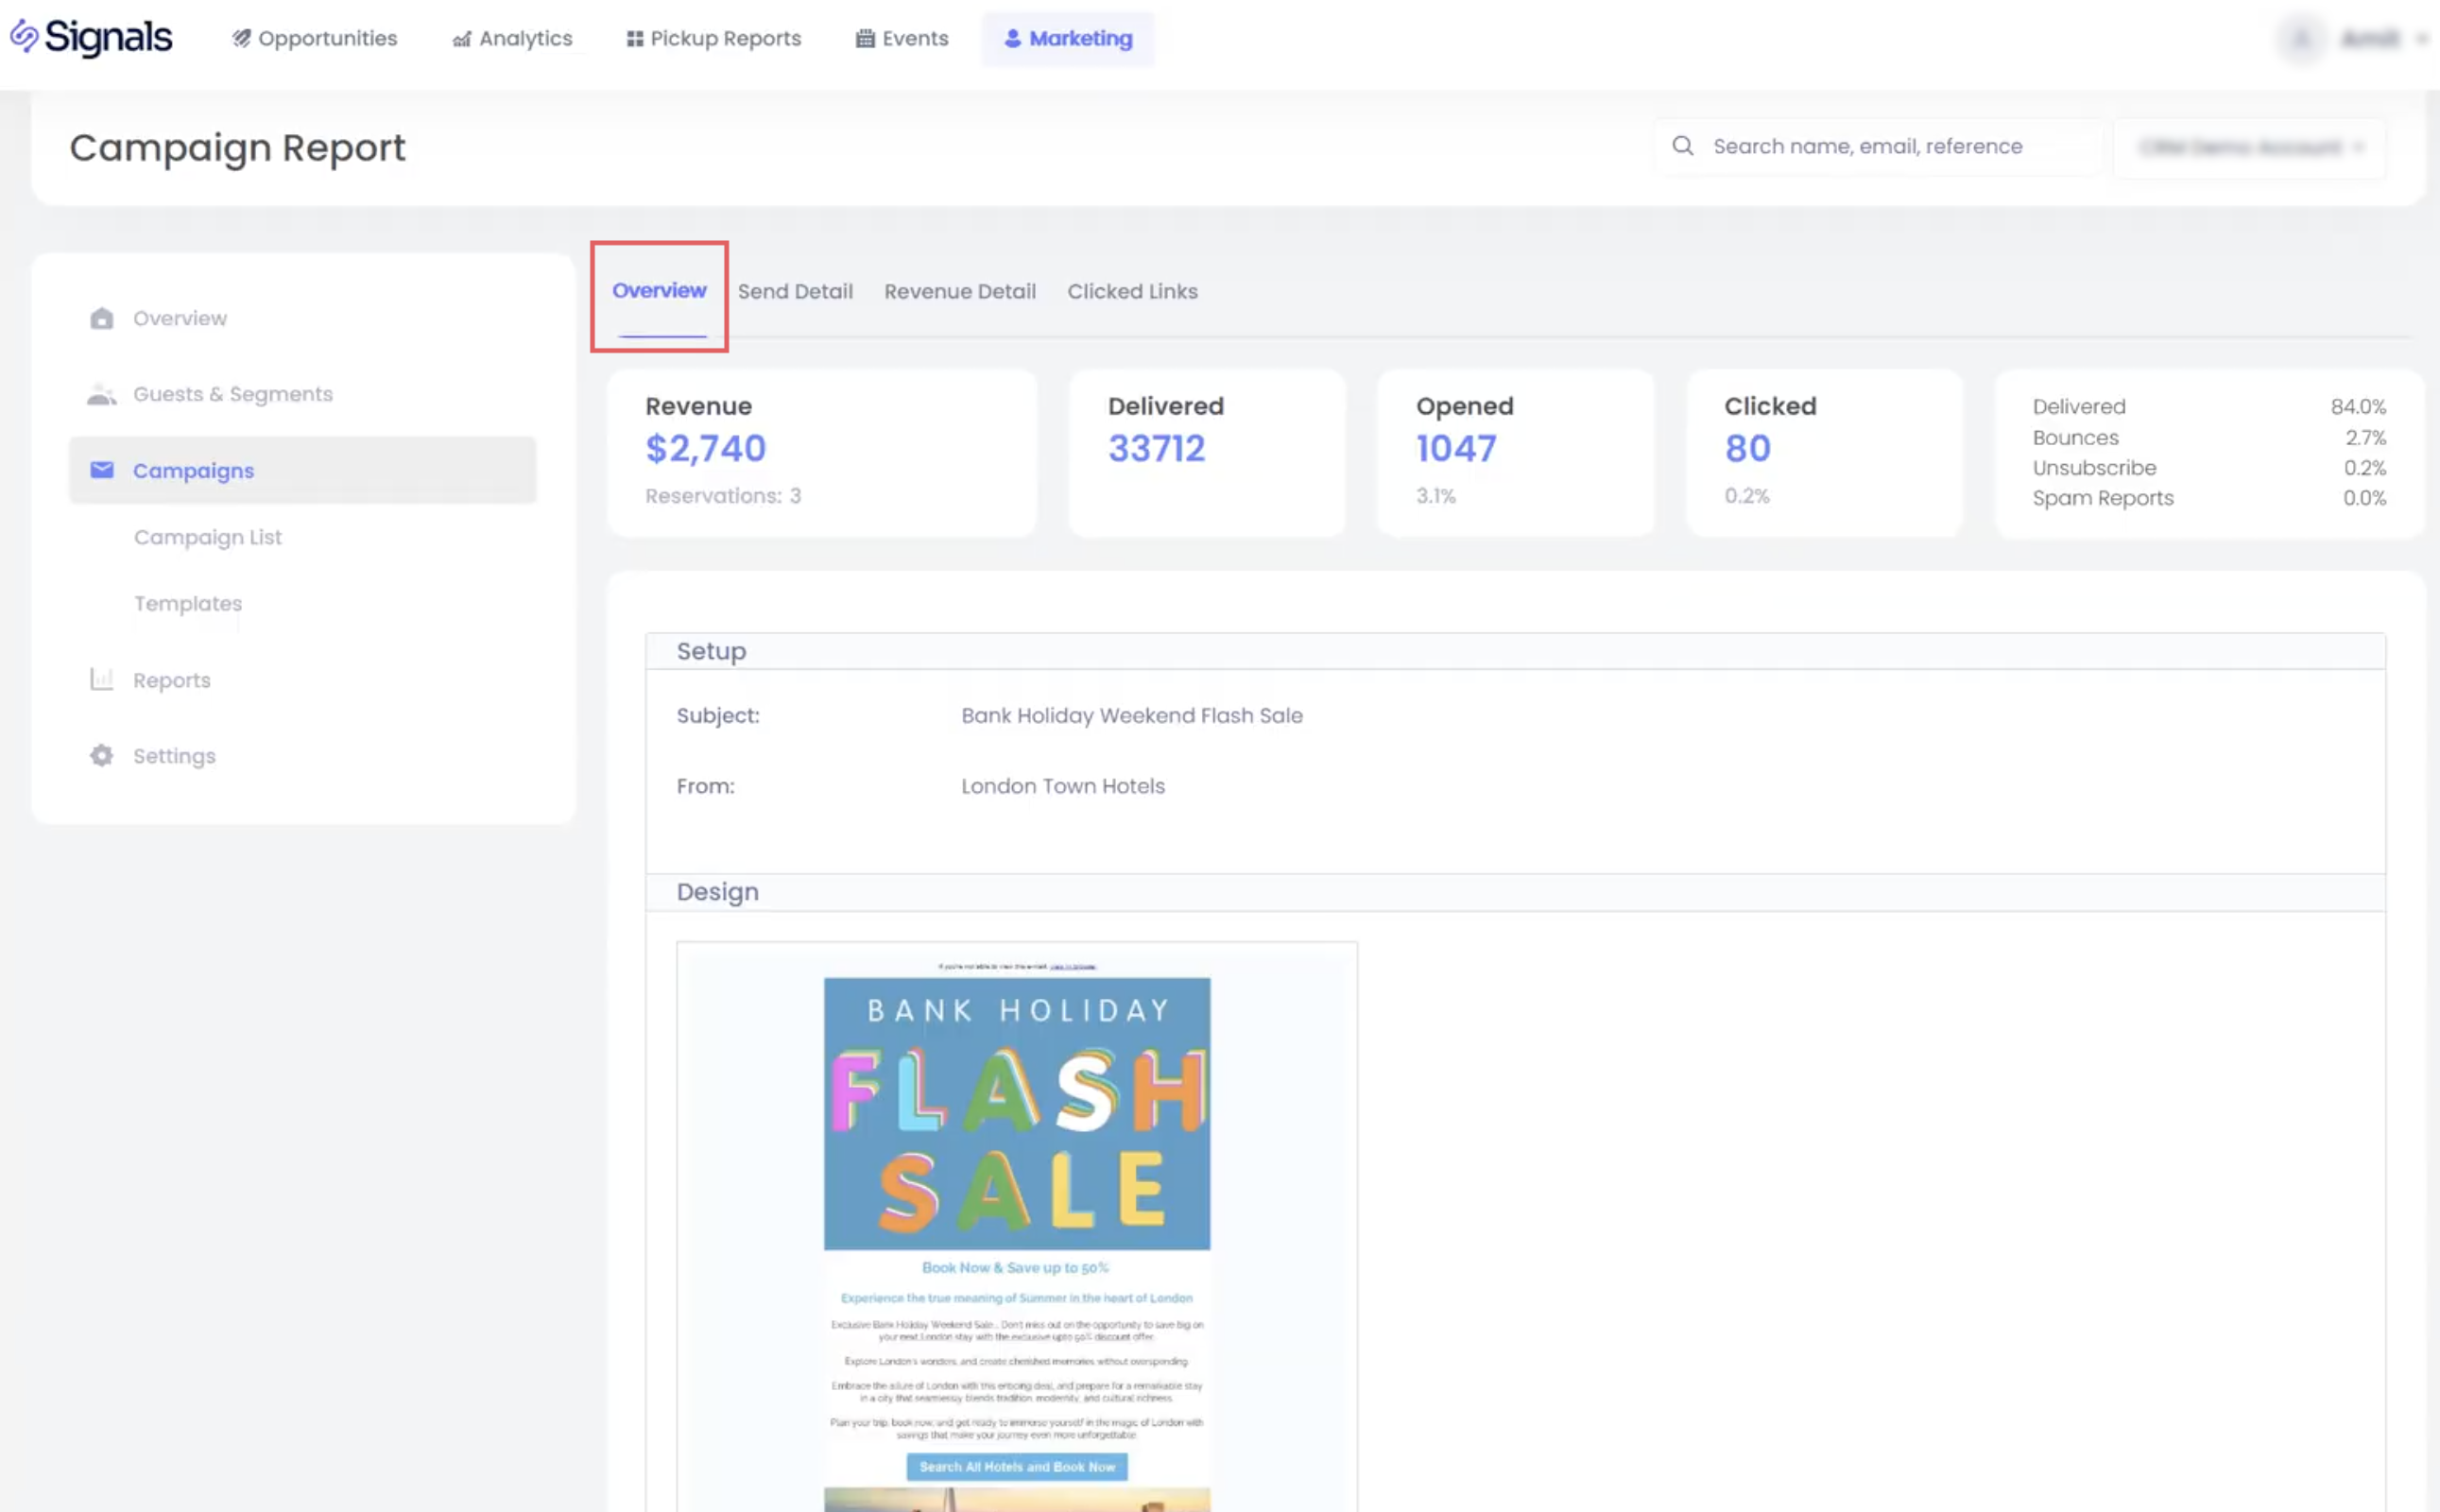Click the Events calendar icon
This screenshot has height=1512, width=2440.
(x=865, y=39)
